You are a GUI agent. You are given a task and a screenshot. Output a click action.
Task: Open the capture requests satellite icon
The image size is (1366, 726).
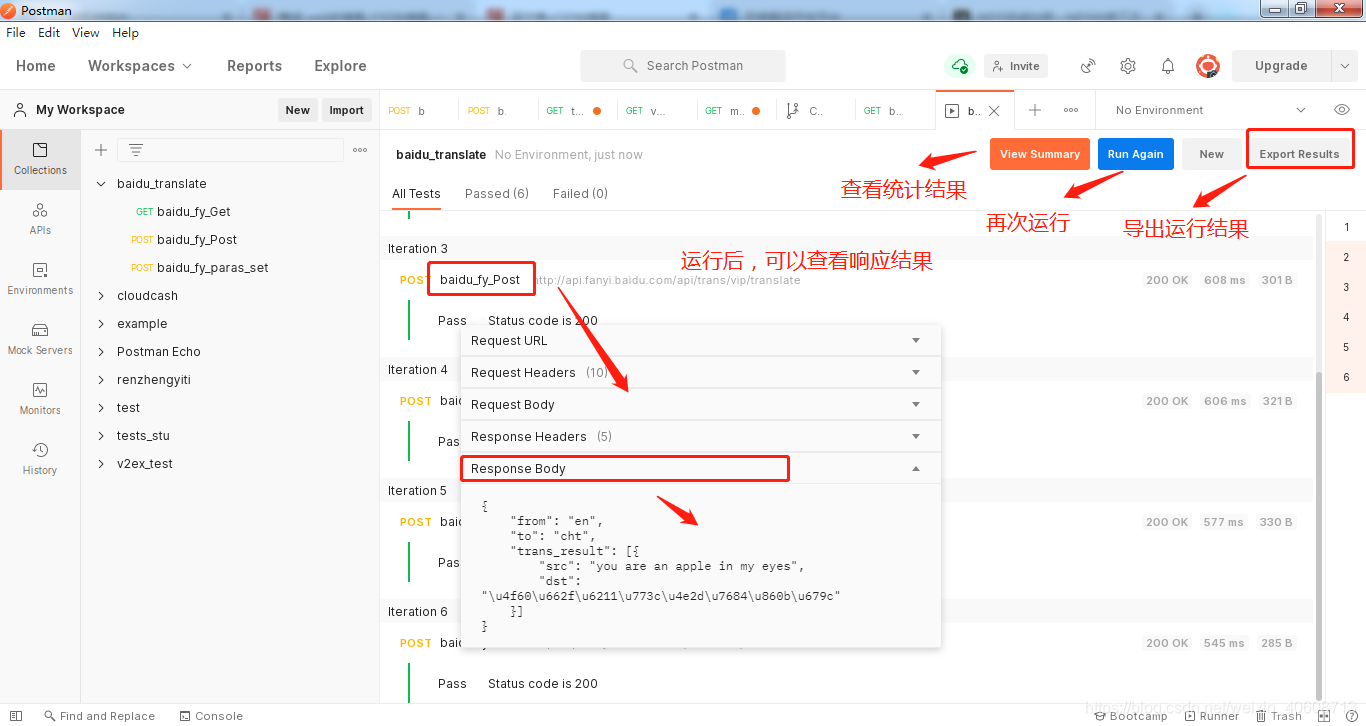1088,66
